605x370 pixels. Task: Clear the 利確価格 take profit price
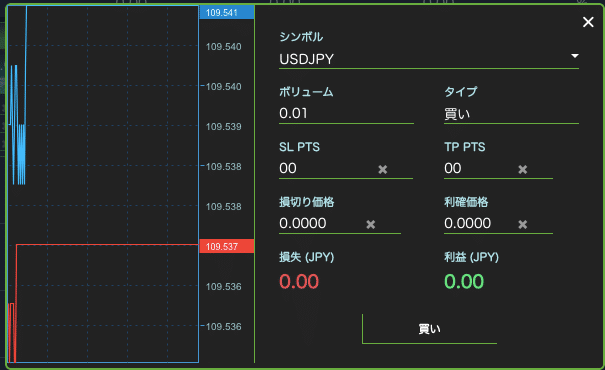[522, 224]
